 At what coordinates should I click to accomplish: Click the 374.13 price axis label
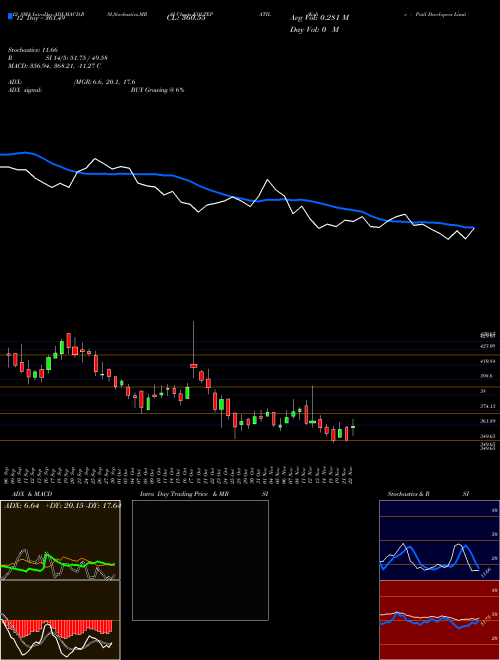click(488, 406)
